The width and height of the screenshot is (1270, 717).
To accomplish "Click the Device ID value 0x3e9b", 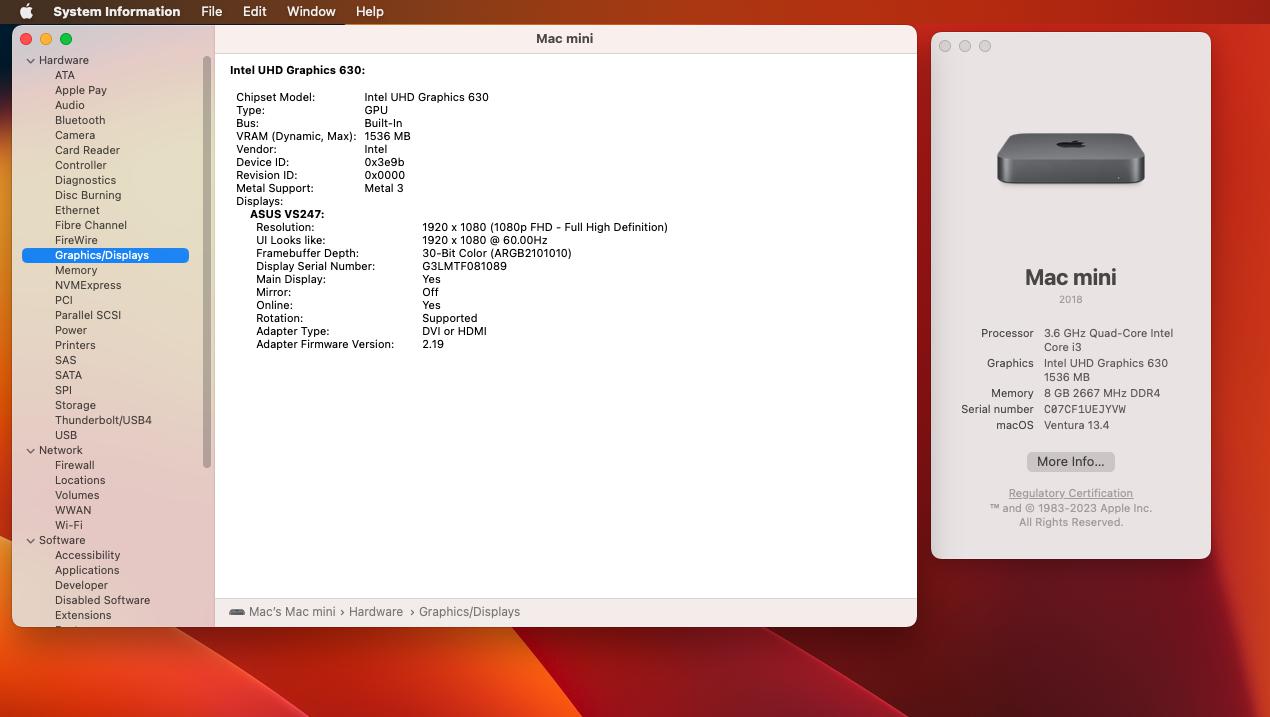I will [x=384, y=162].
